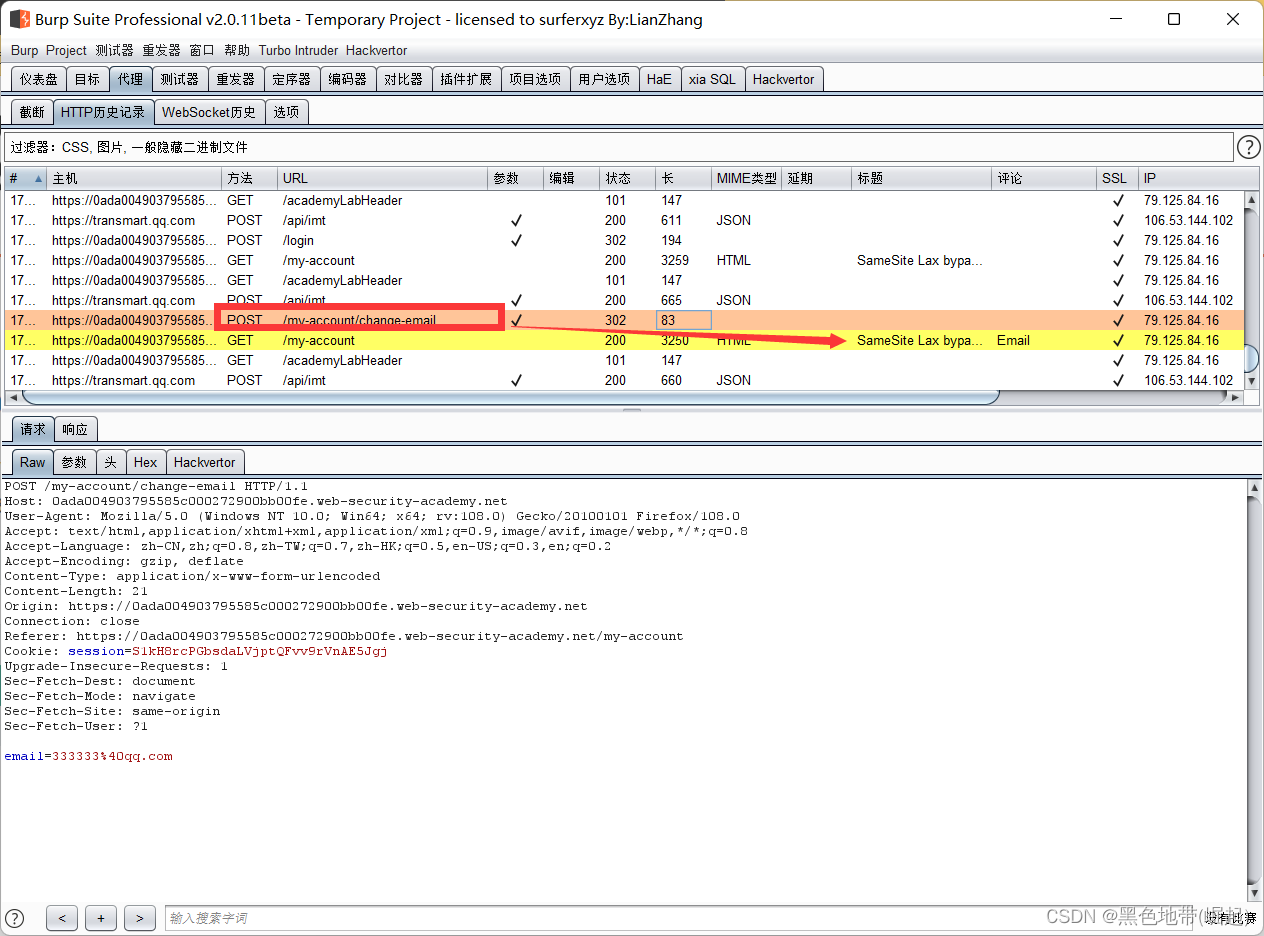This screenshot has width=1264, height=936.
Task: Open the HaE tab
Action: point(660,79)
